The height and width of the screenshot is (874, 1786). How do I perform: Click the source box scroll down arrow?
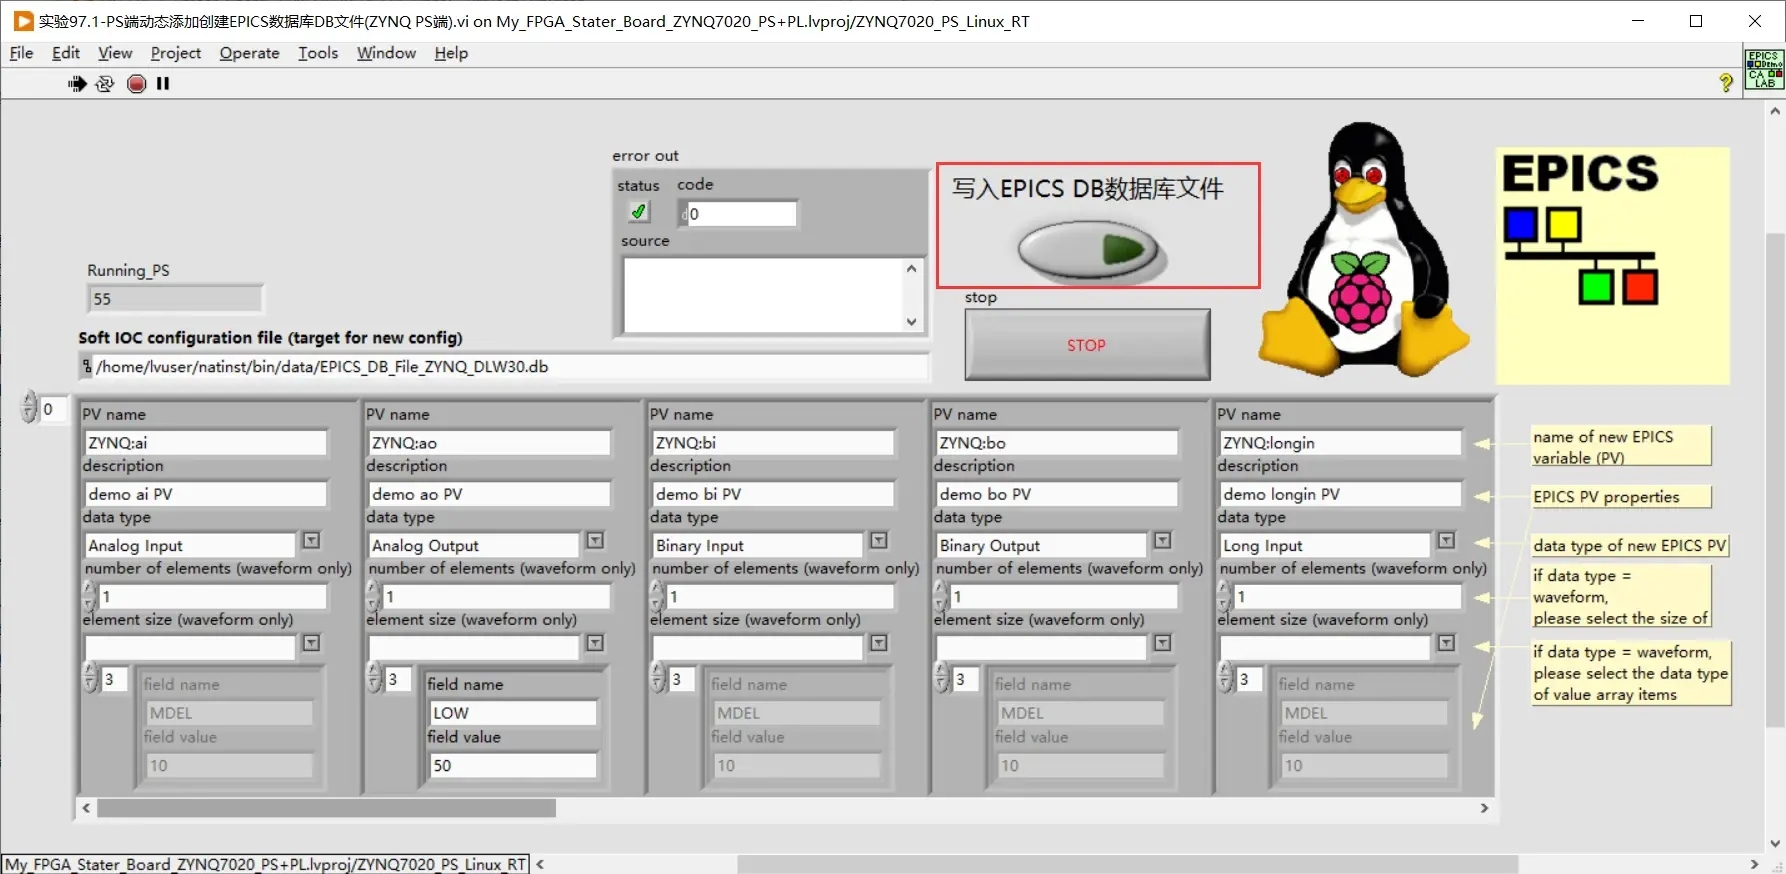point(912,322)
